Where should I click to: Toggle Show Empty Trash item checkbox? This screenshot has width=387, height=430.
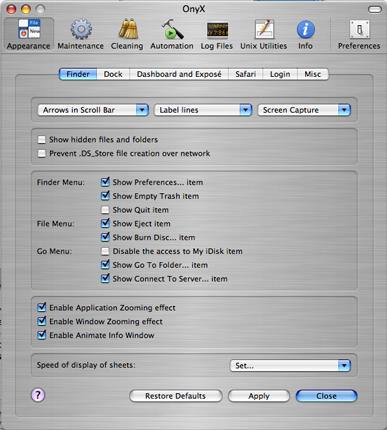tap(105, 196)
